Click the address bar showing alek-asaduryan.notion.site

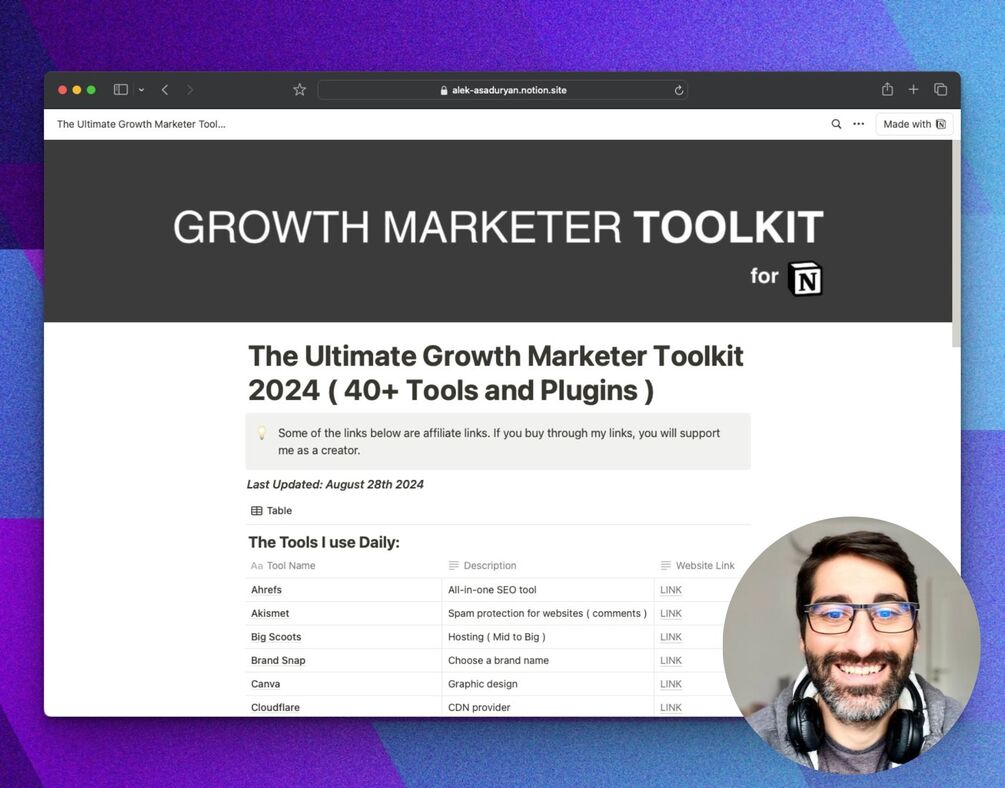502,90
